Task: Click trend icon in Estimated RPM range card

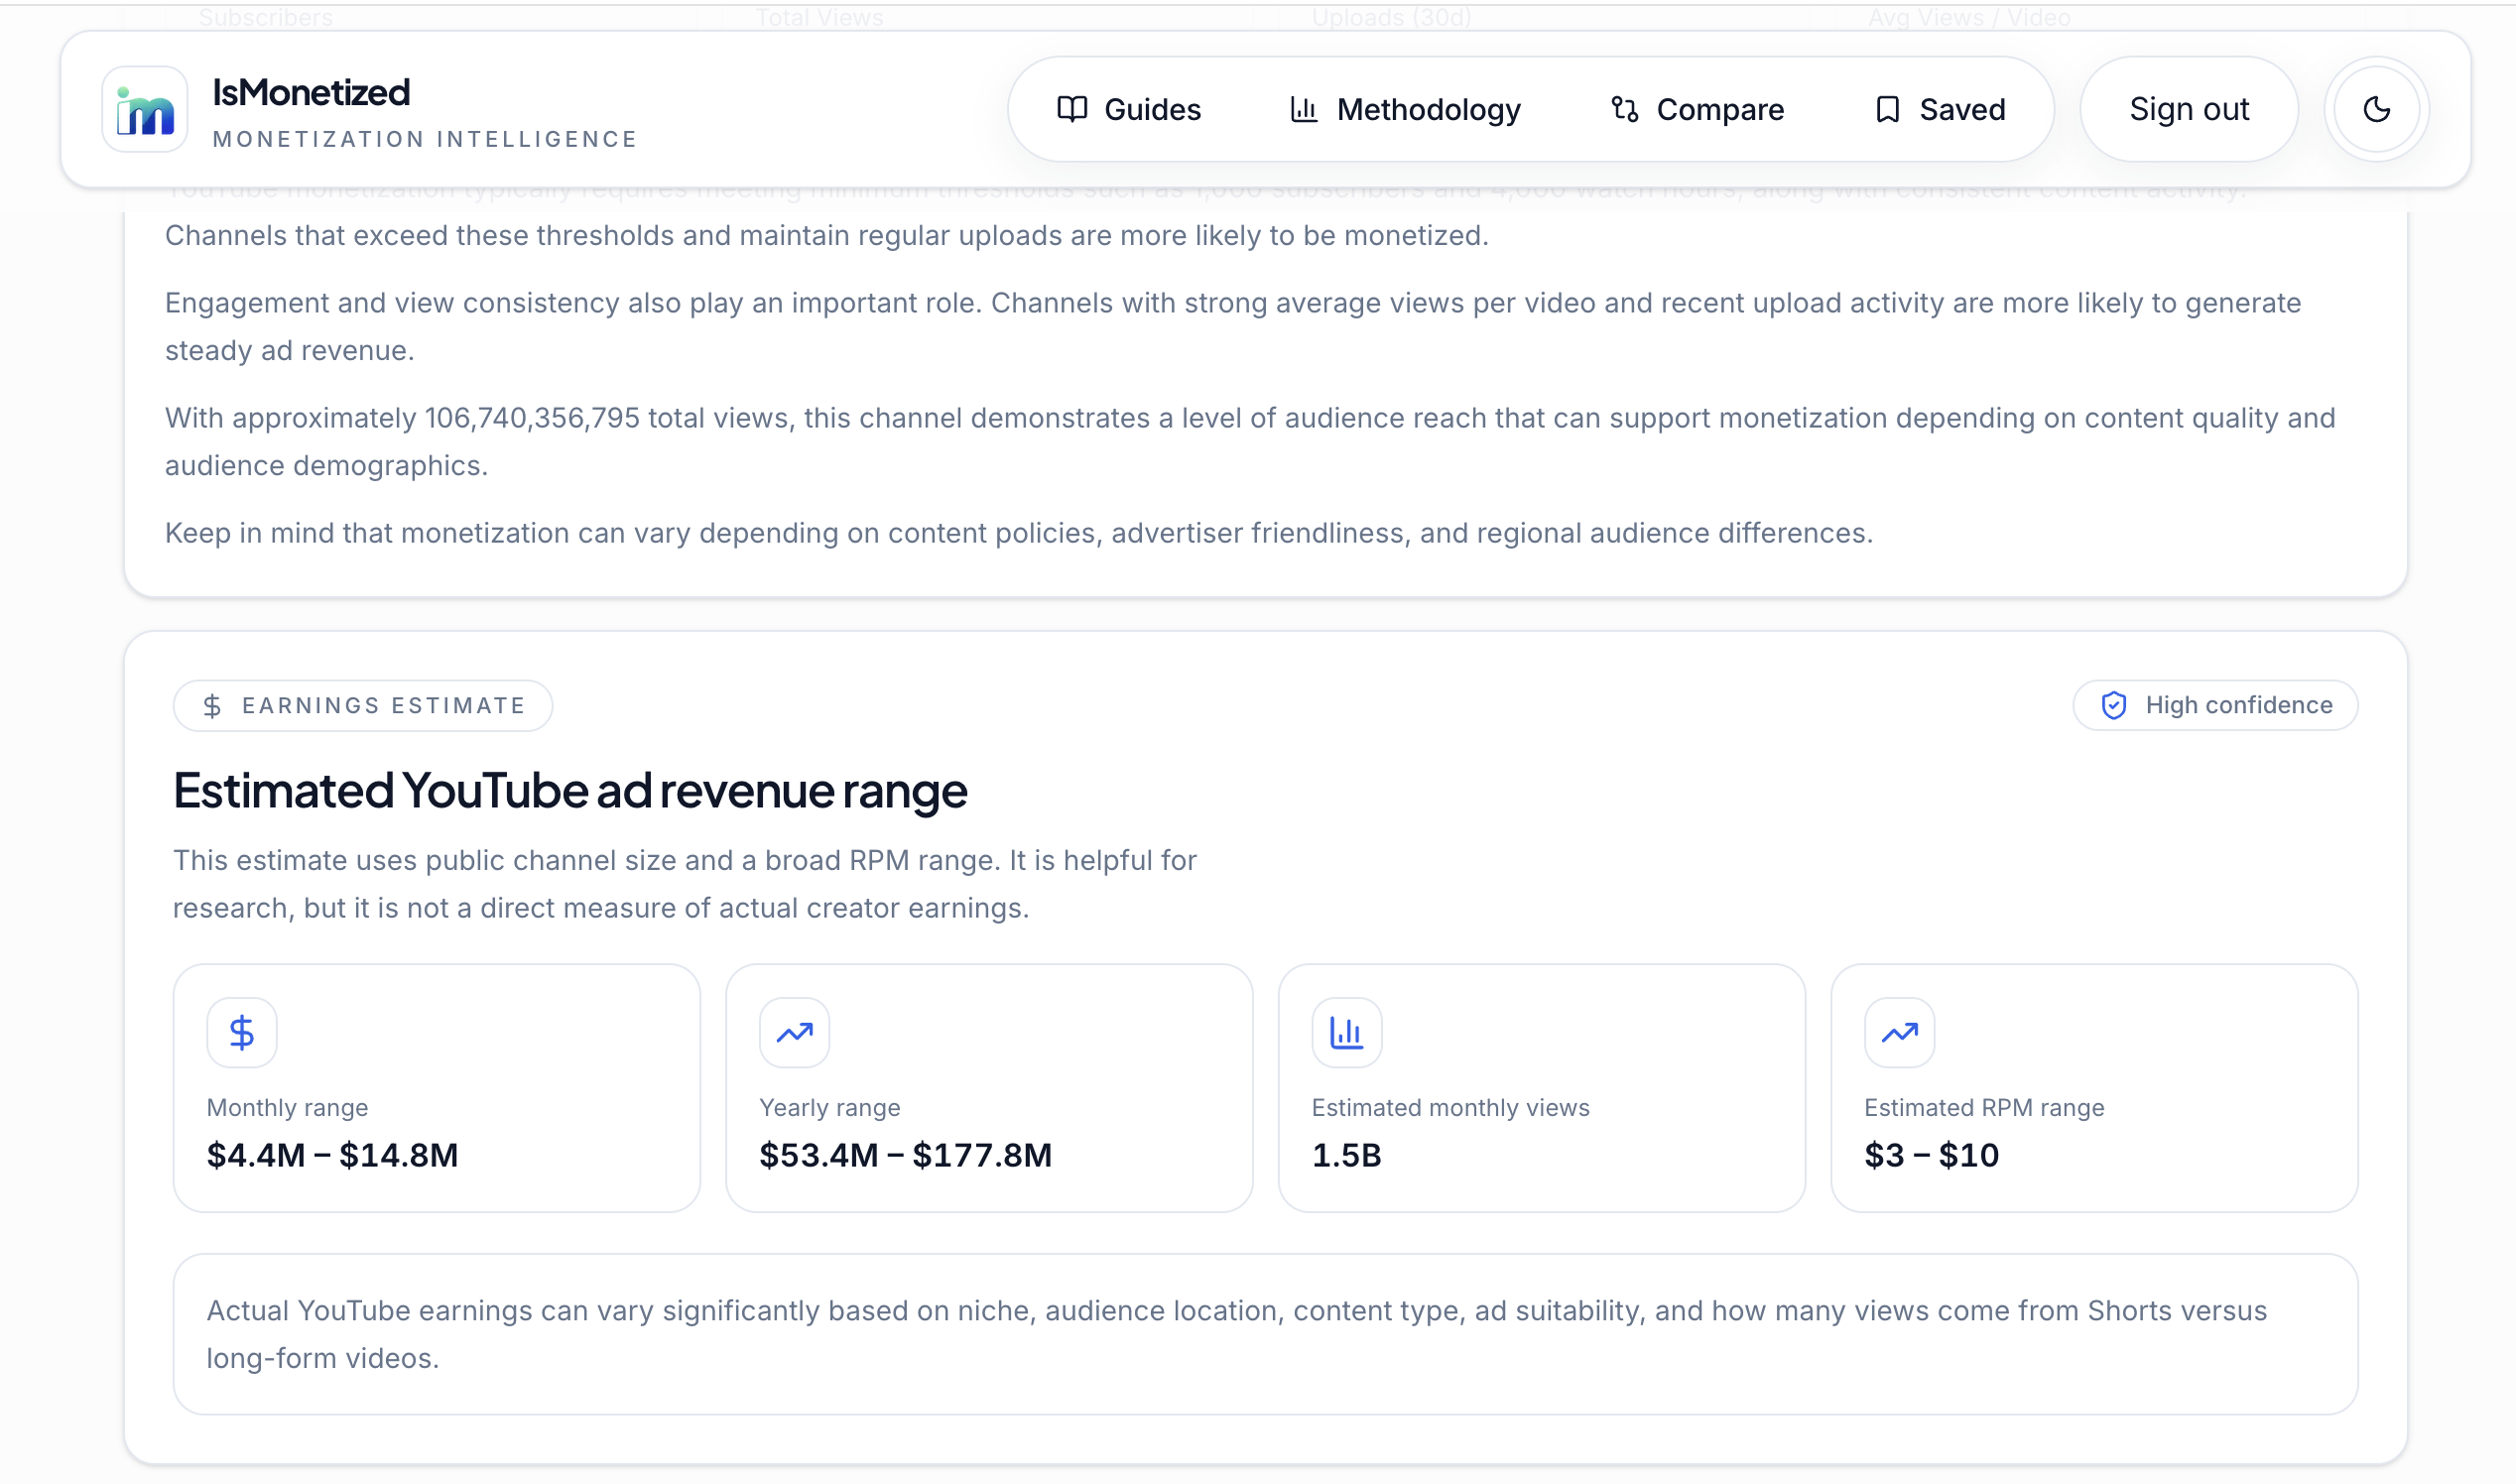Action: (1900, 1032)
